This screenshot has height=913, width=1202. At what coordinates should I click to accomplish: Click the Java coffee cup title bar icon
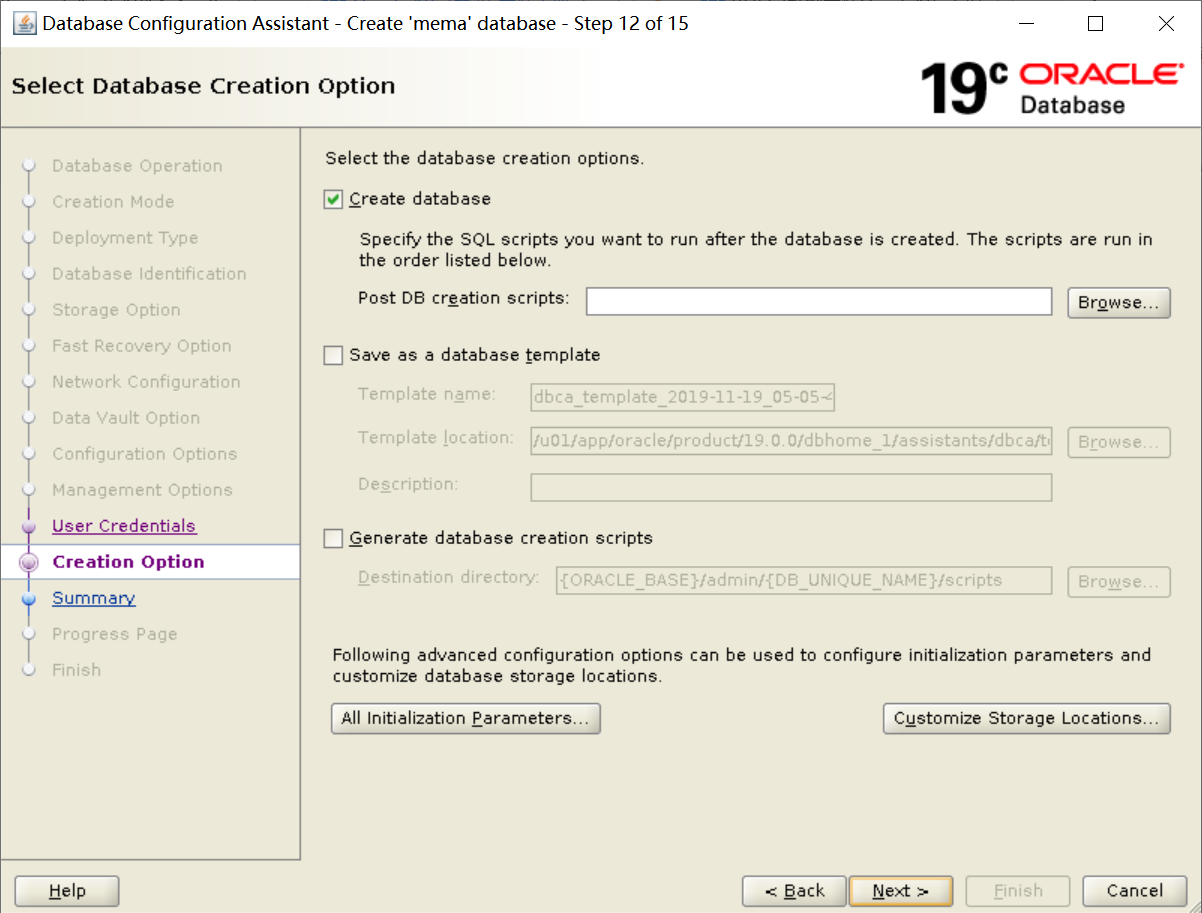[x=24, y=22]
